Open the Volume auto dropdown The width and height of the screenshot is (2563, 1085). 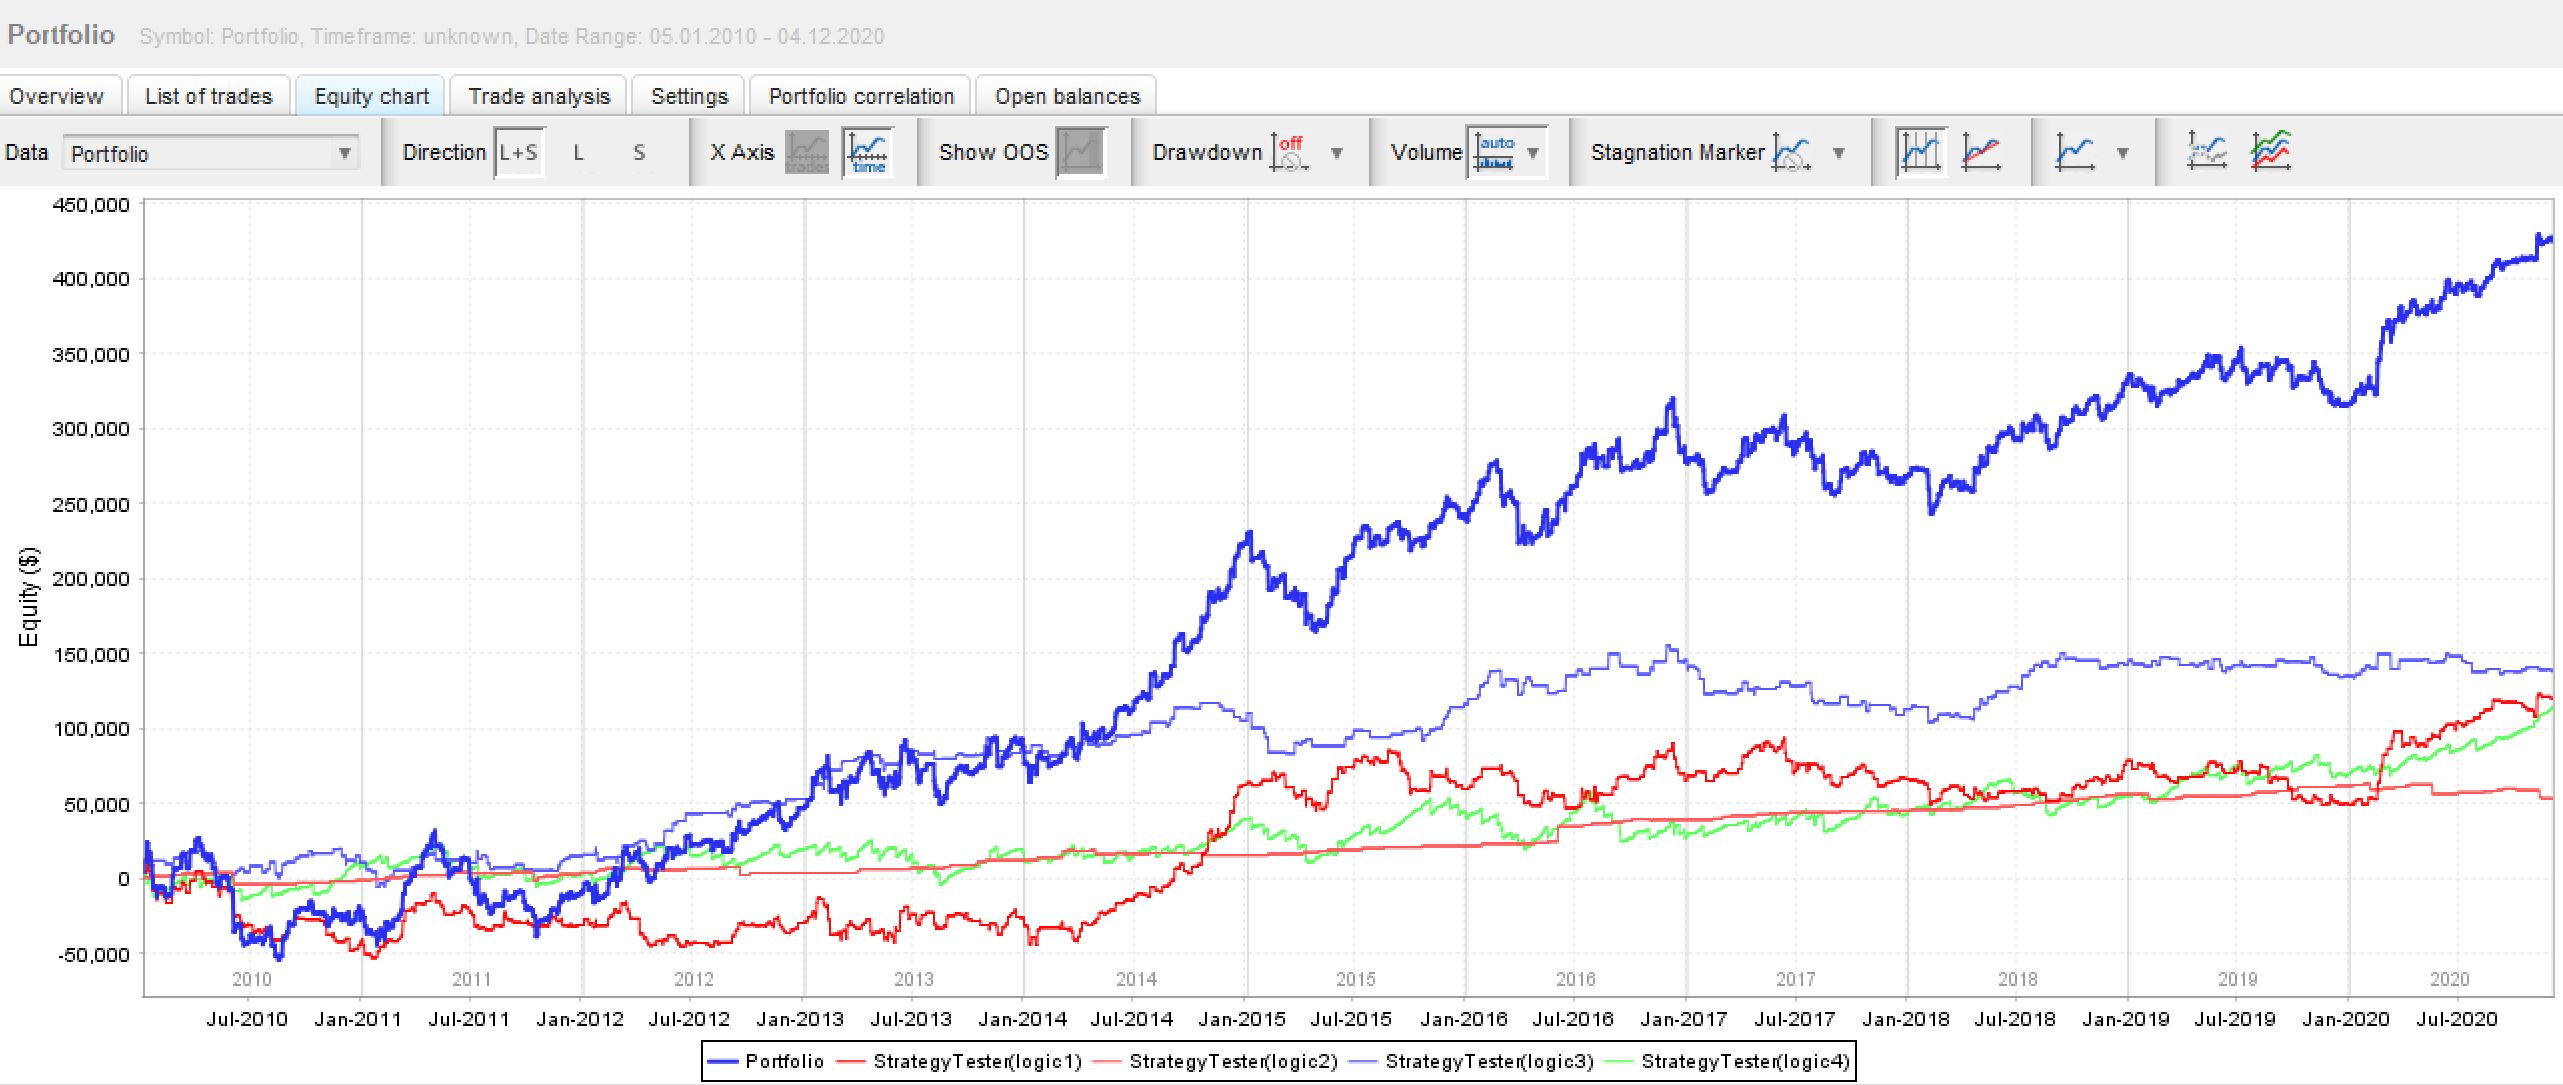click(1507, 153)
